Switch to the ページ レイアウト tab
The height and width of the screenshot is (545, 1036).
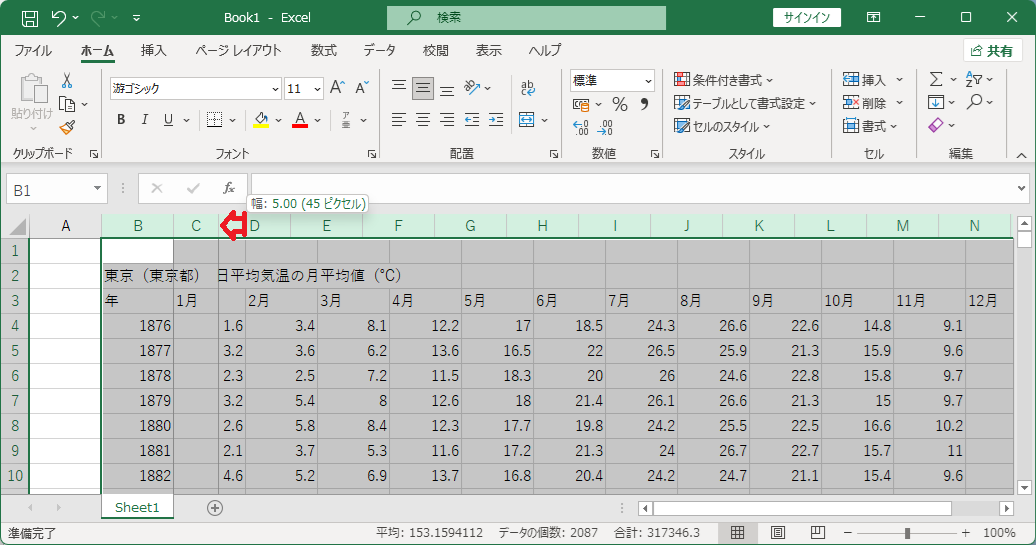point(238,50)
